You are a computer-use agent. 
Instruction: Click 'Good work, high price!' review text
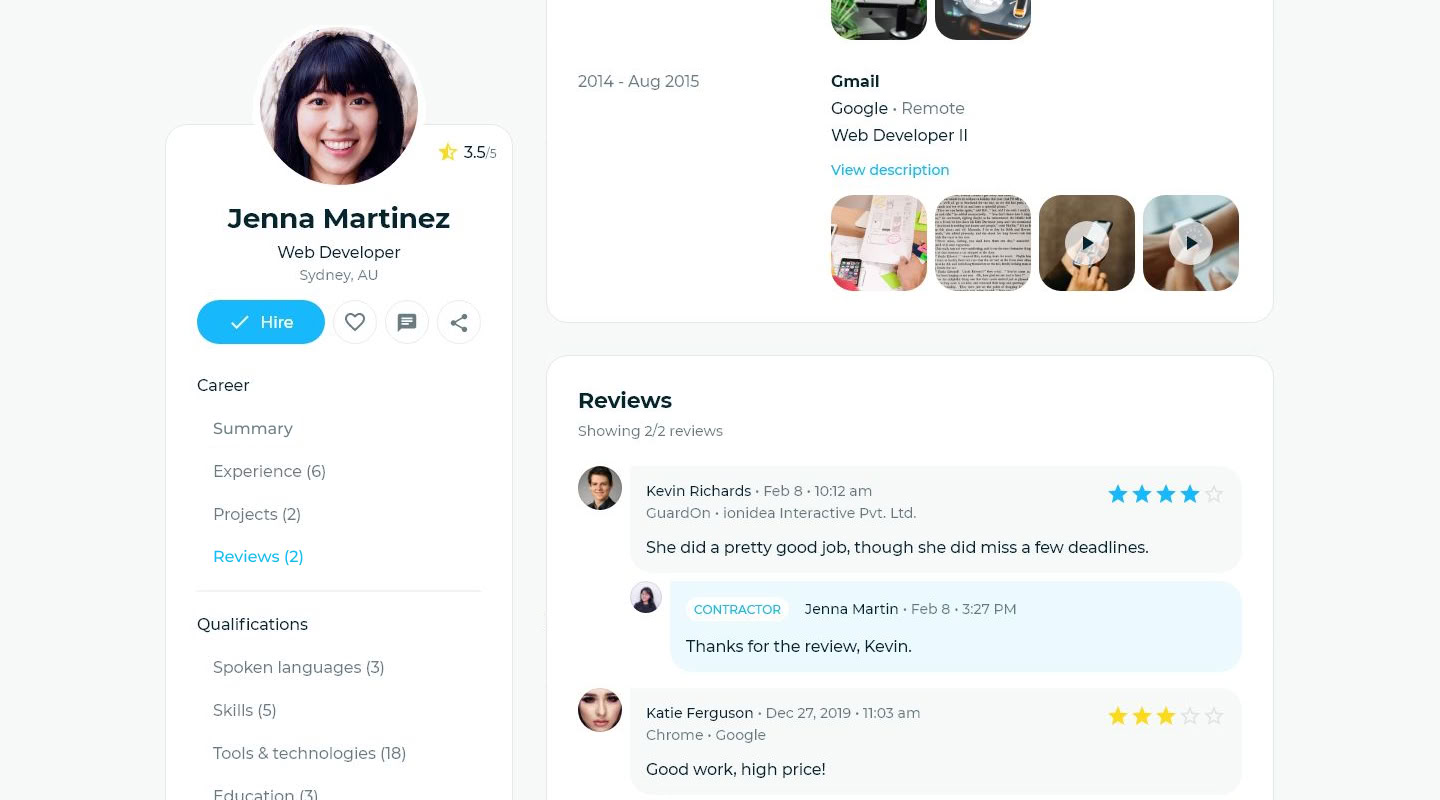[x=736, y=769]
